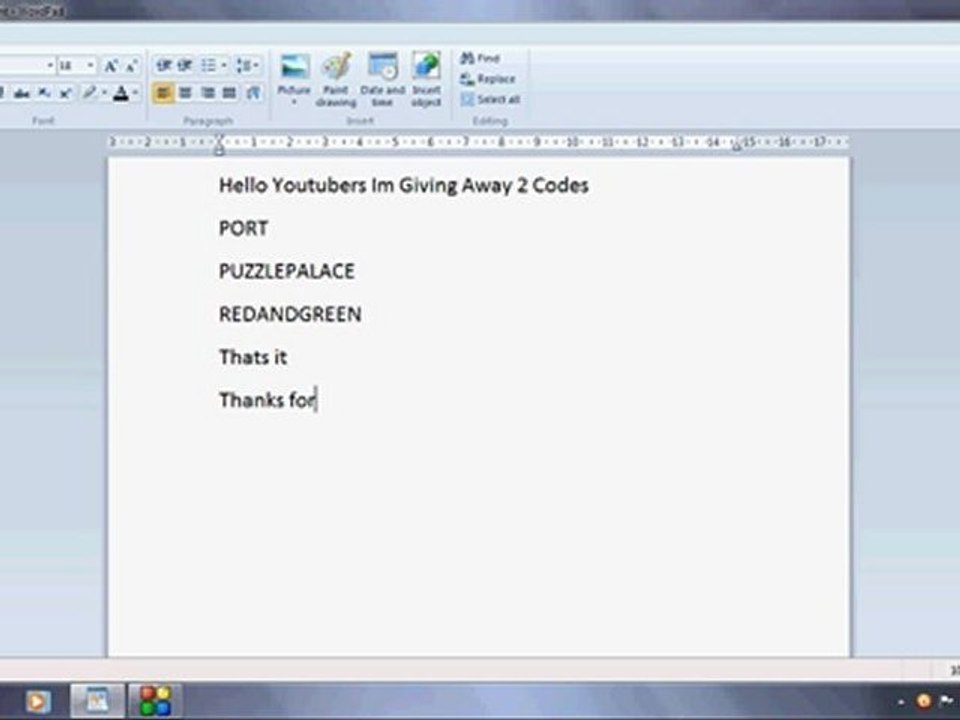Open the Paragraph settings dialog icon

pyautogui.click(x=253, y=93)
